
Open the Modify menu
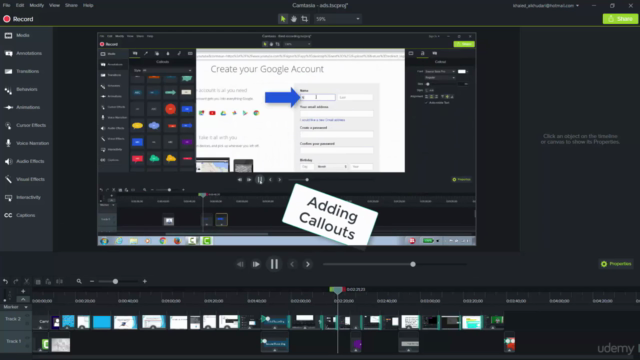(x=36, y=5)
